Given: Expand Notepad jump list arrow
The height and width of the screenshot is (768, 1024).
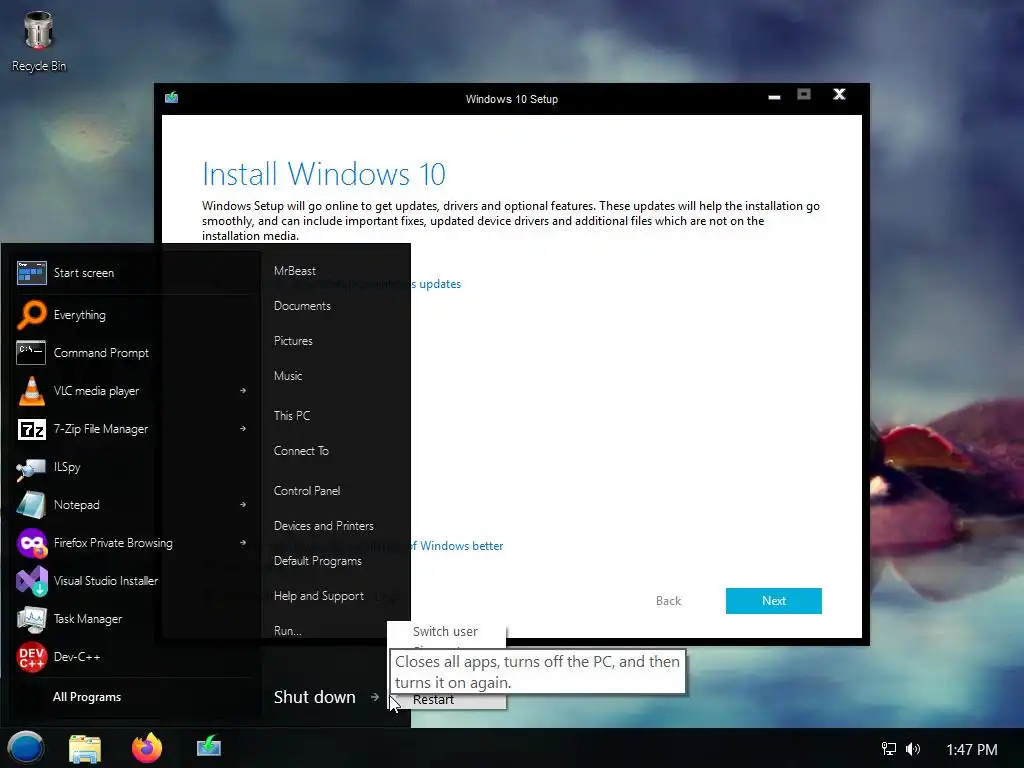Looking at the screenshot, I should coord(243,504).
